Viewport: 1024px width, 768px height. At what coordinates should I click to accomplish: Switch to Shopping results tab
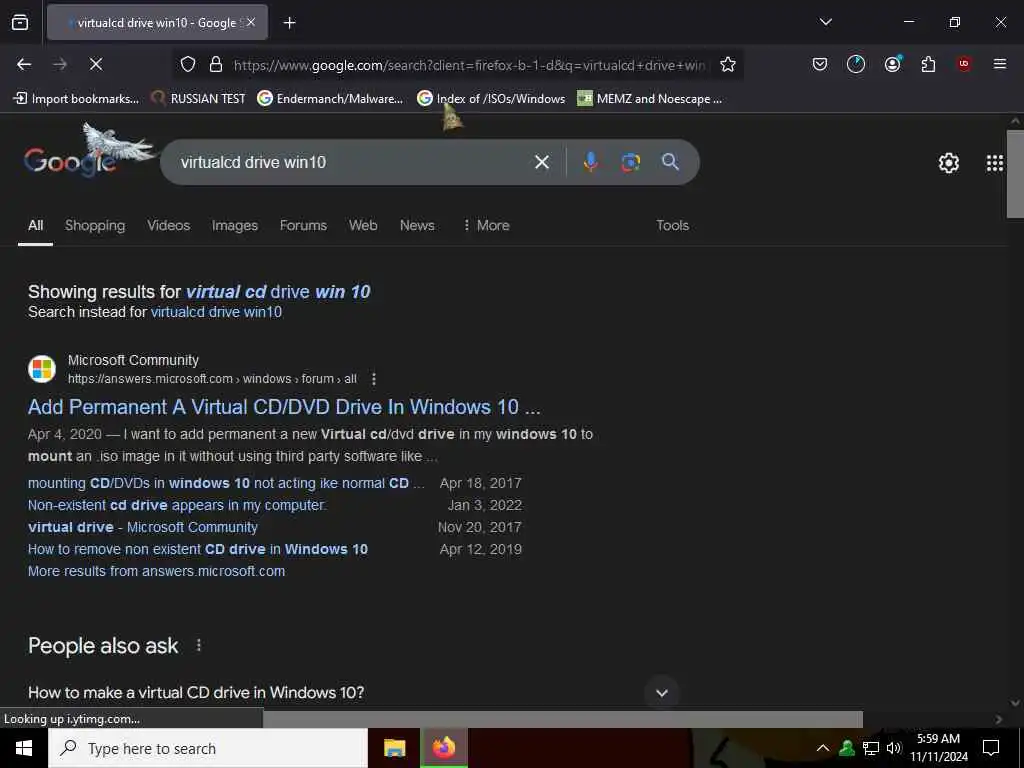[x=95, y=225]
